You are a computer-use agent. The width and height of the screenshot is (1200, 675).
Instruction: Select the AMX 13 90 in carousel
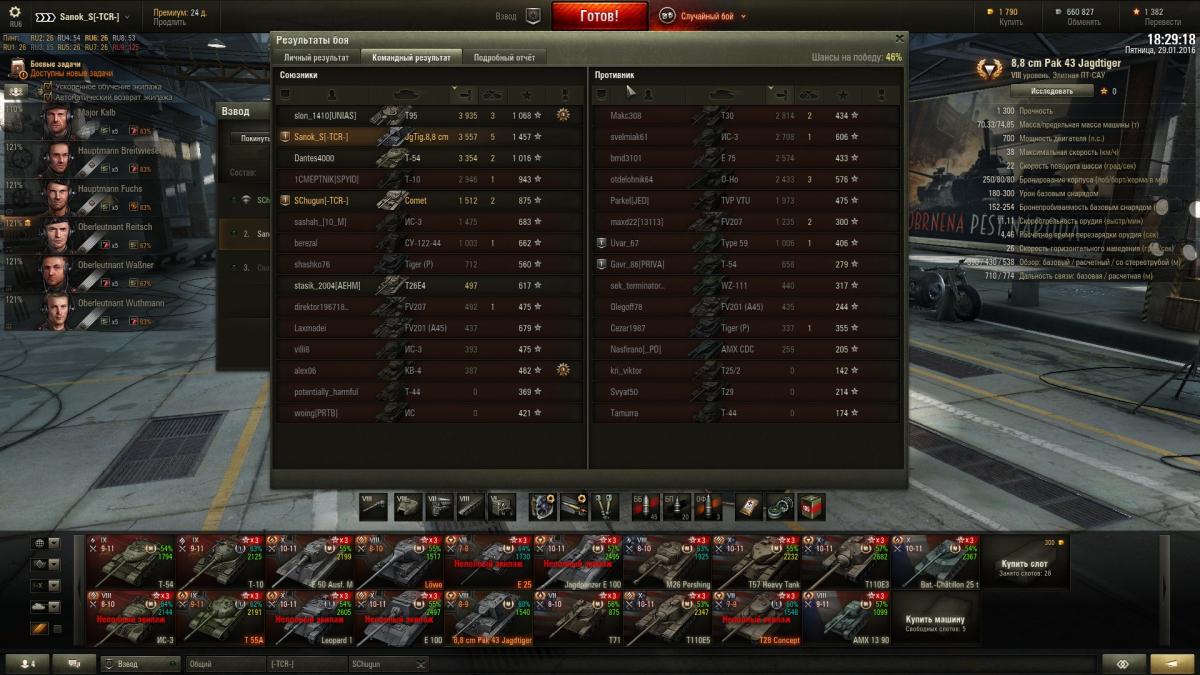(x=845, y=617)
